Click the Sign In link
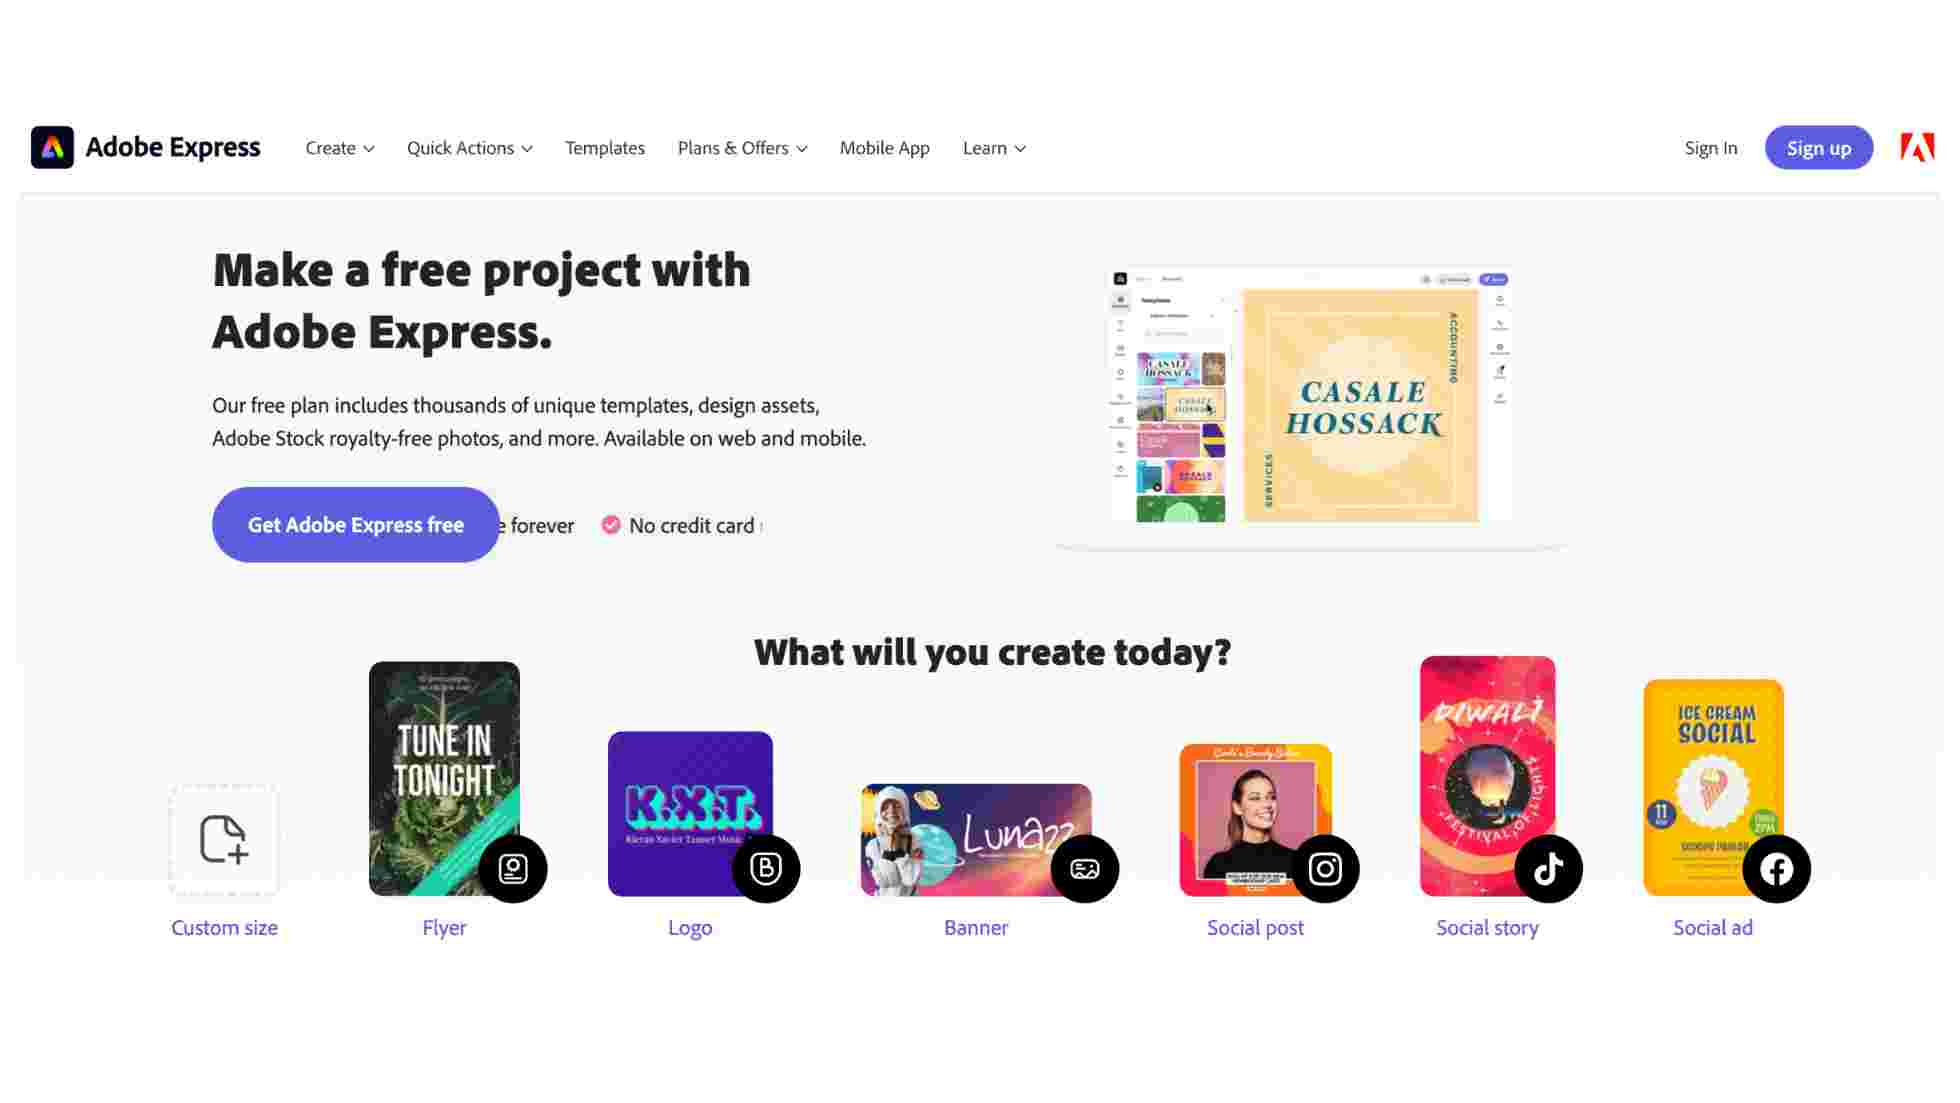This screenshot has height=1103, width=1960. tap(1711, 147)
